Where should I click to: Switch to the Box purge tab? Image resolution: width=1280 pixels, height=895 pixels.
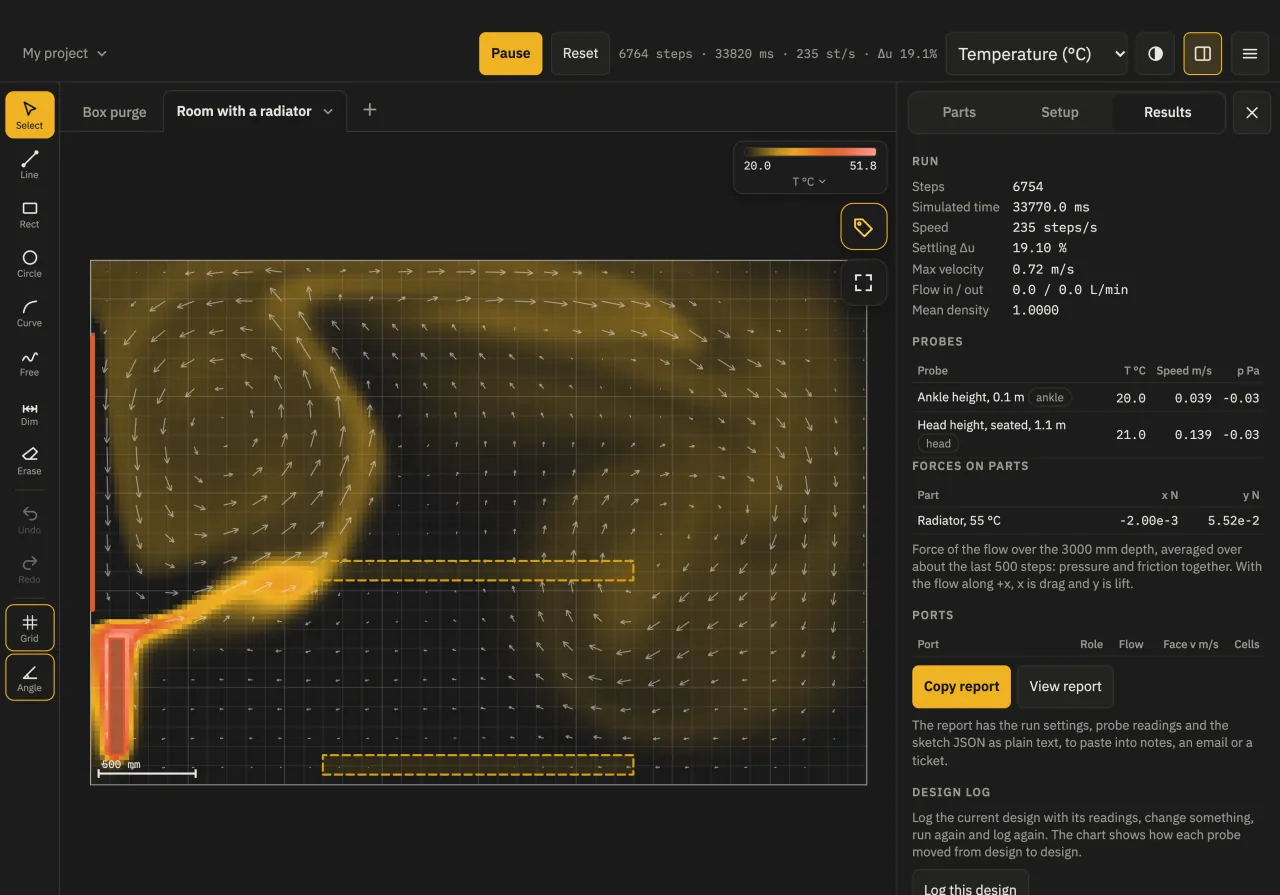[114, 112]
